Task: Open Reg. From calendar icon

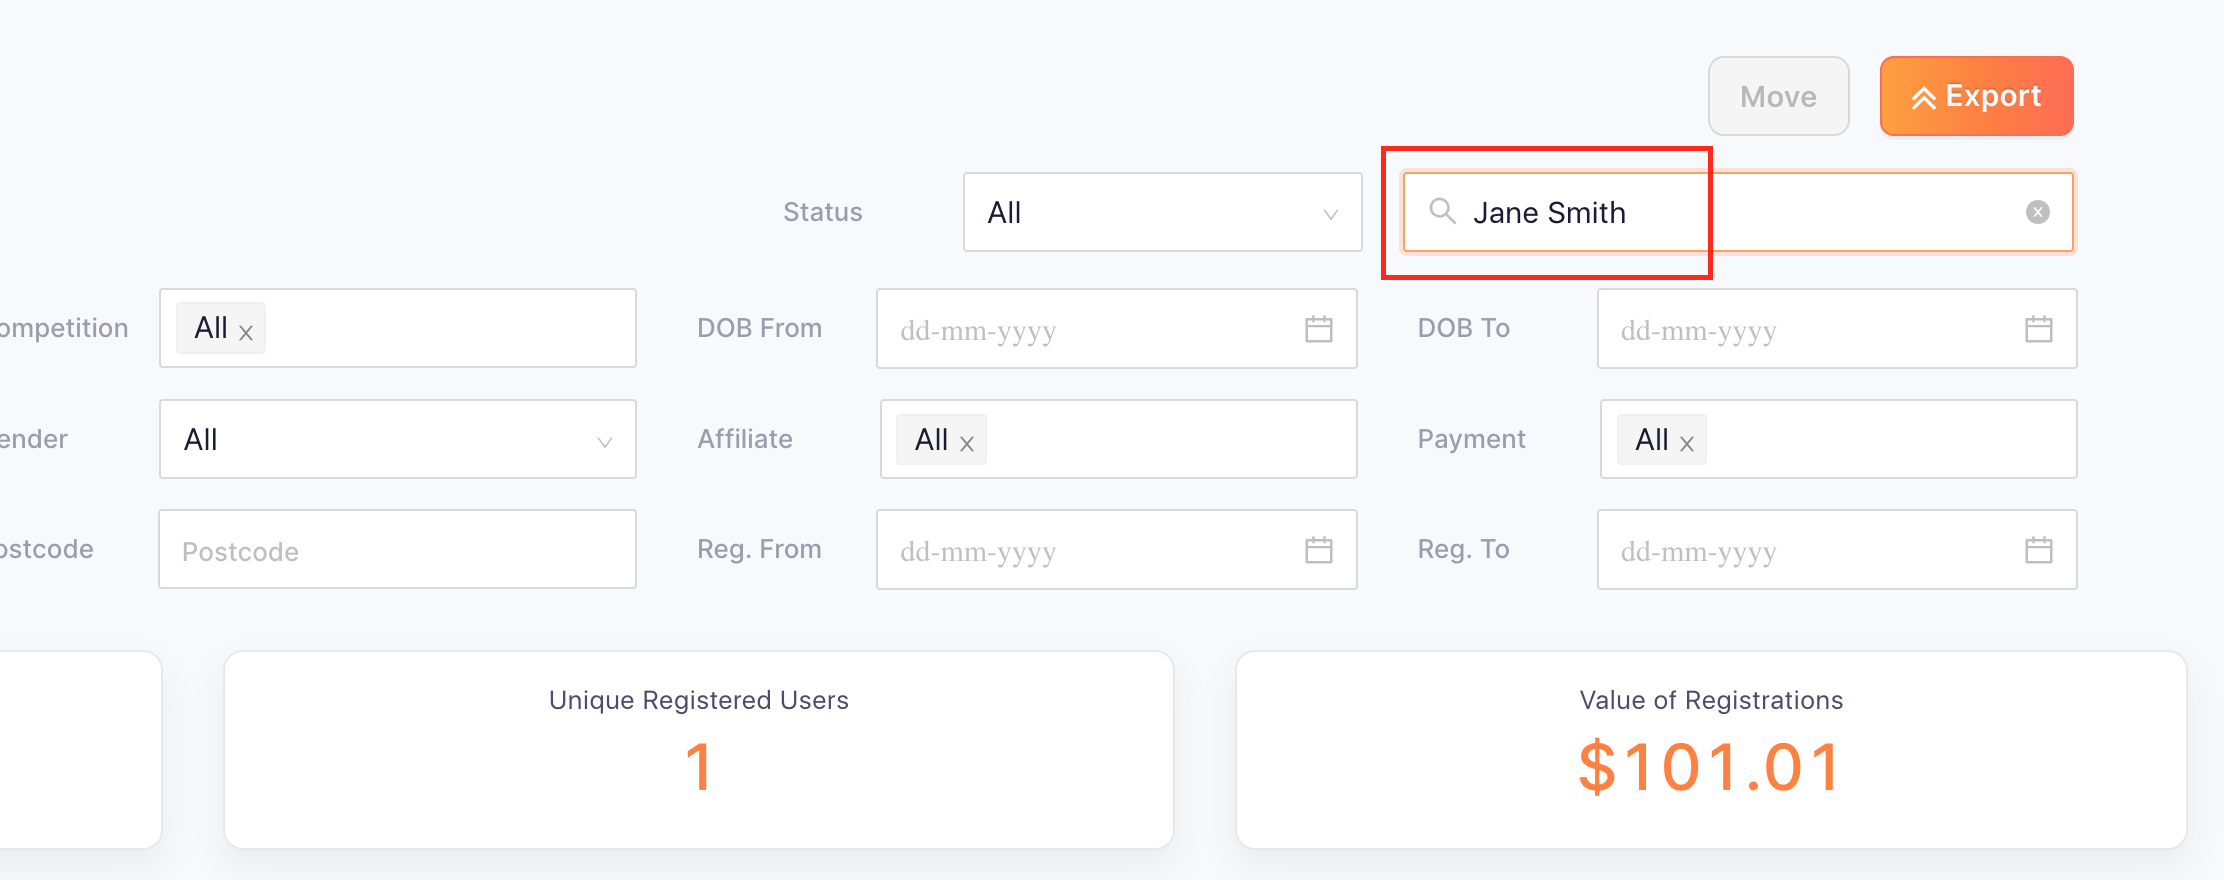Action: pyautogui.click(x=1318, y=550)
